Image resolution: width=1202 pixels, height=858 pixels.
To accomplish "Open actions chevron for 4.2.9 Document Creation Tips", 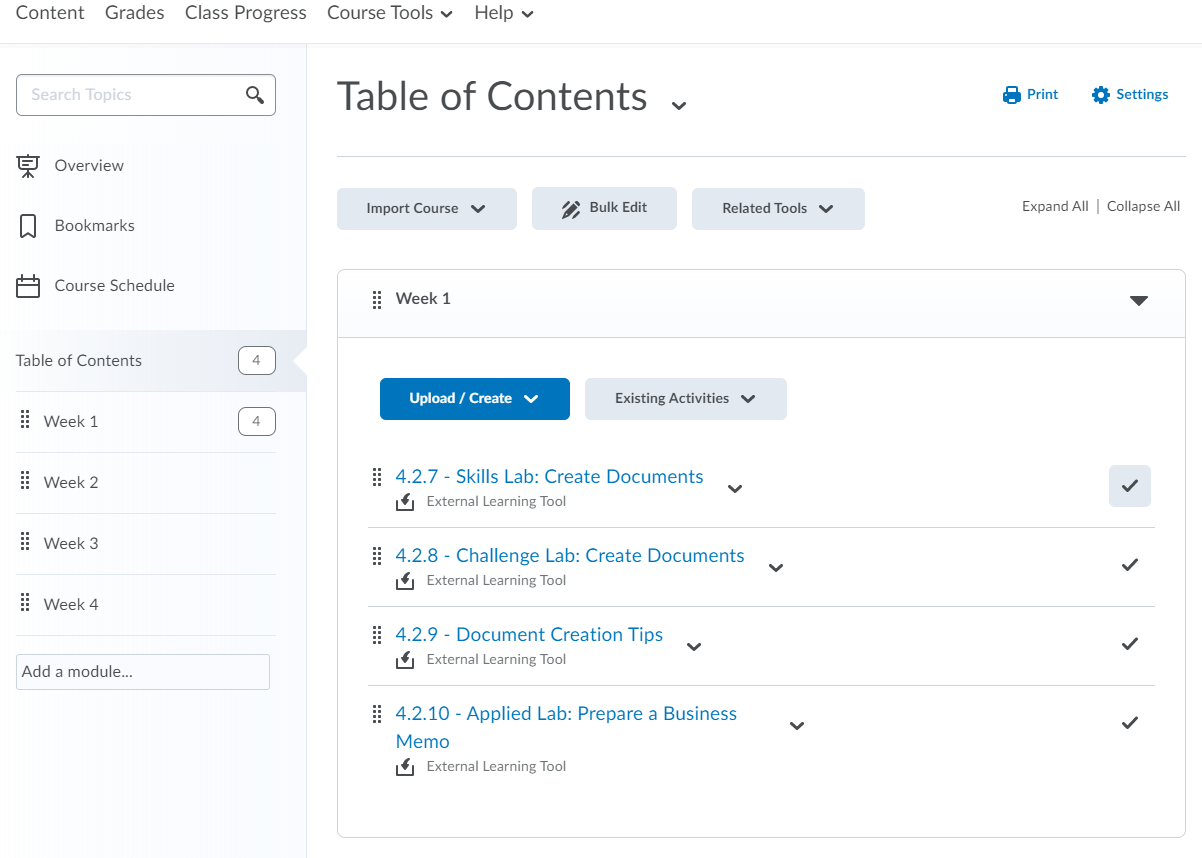I will click(x=694, y=647).
